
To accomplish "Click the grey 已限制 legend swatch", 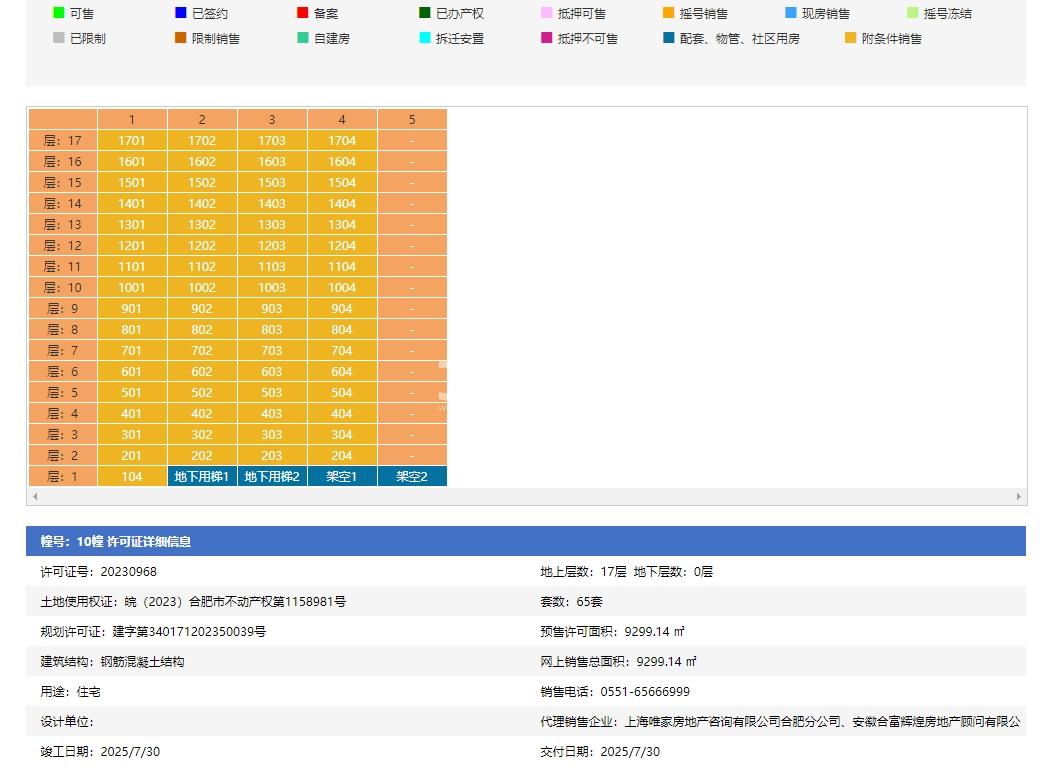I will pyautogui.click(x=59, y=38).
